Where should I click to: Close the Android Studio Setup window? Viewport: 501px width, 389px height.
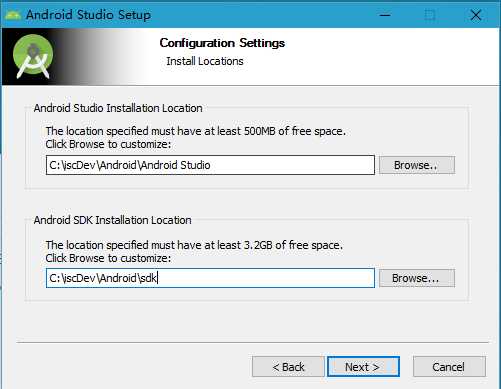coord(476,15)
